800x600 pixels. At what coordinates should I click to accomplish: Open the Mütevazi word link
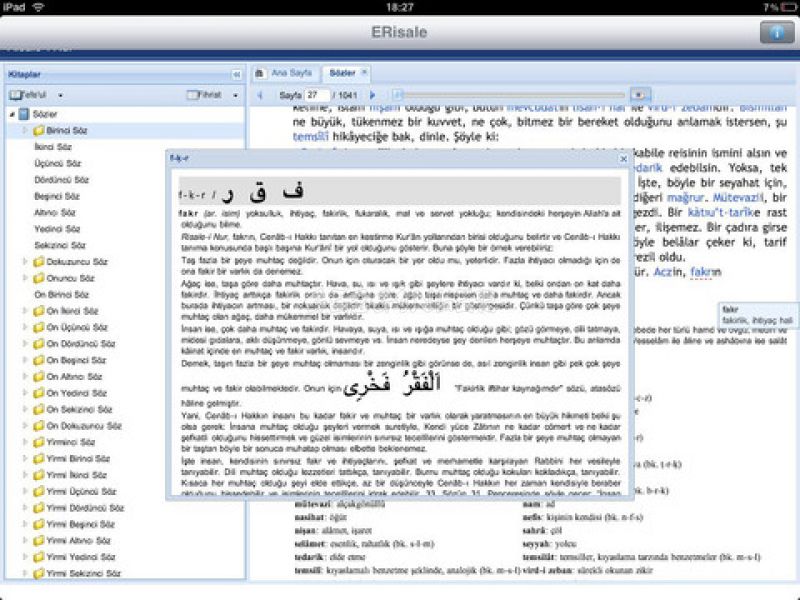(x=737, y=197)
